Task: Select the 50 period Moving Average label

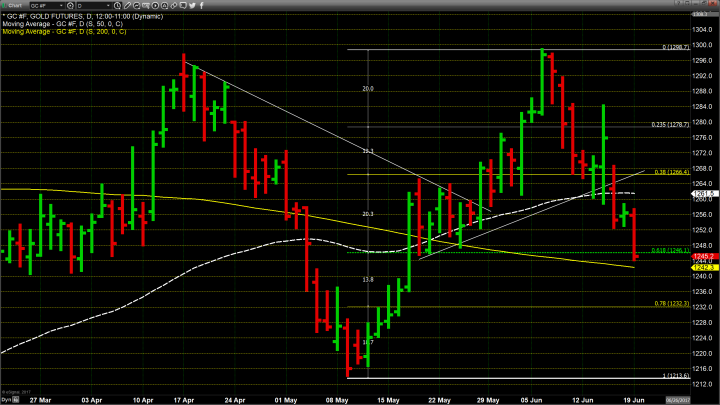Action: point(62,24)
